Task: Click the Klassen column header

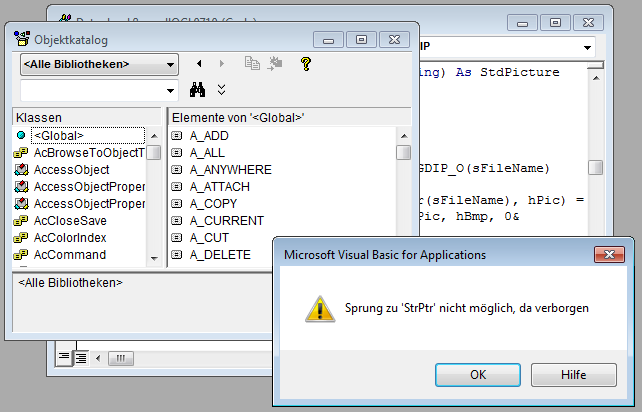Action: click(x=87, y=118)
